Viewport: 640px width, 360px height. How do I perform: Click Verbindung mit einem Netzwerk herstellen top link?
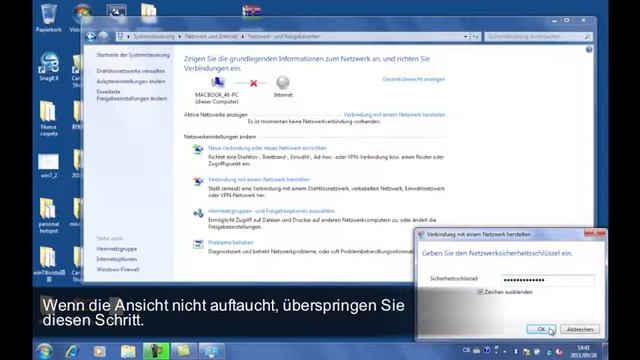click(x=394, y=115)
